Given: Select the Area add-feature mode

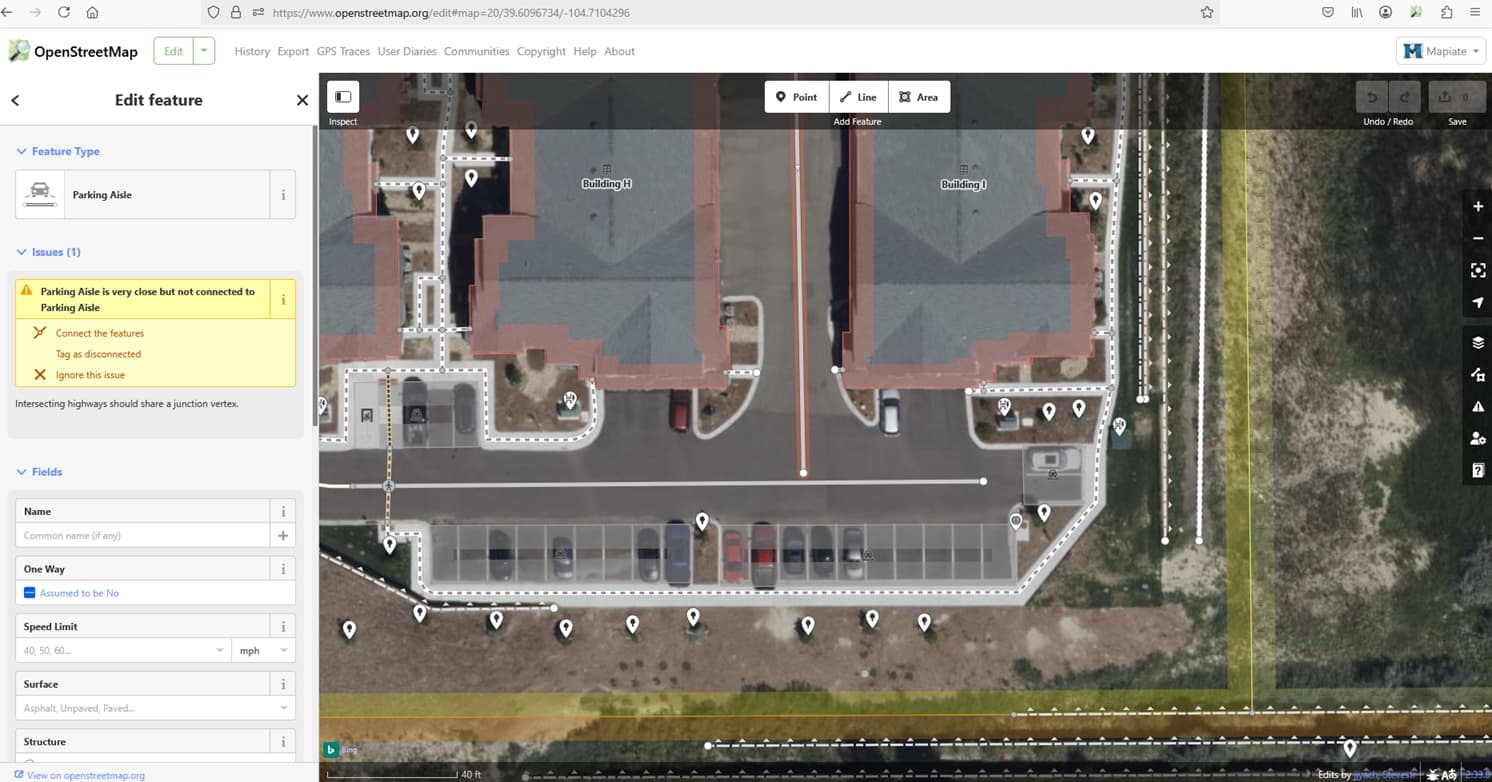Looking at the screenshot, I should [919, 97].
